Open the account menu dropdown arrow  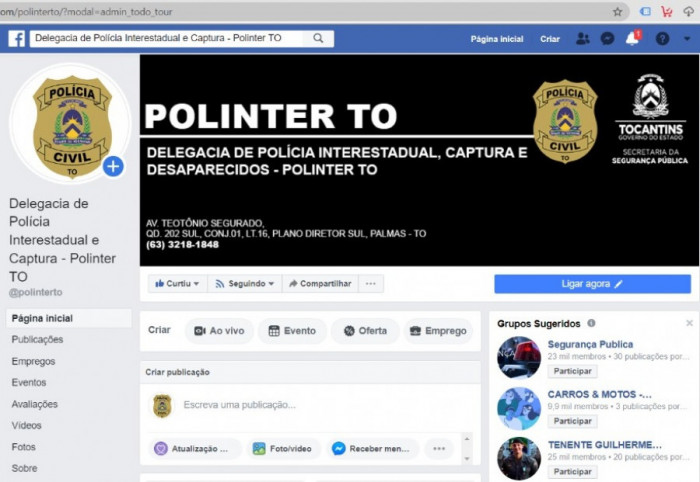pyautogui.click(x=687, y=39)
